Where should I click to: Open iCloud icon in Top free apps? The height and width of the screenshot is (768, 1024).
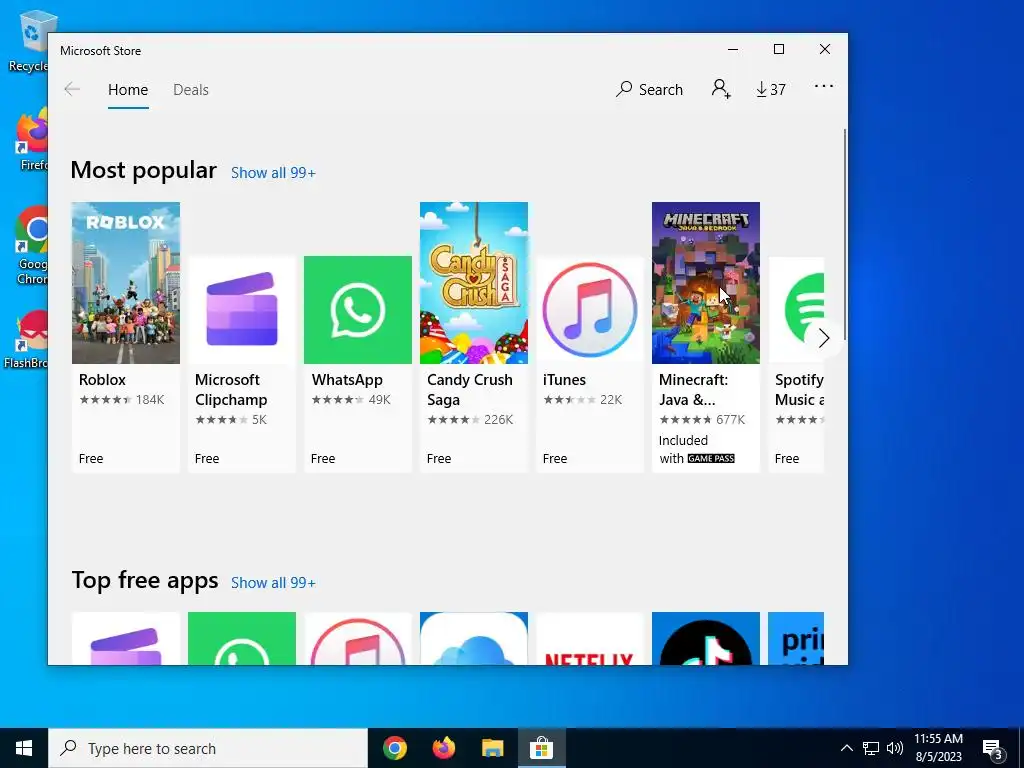473,638
